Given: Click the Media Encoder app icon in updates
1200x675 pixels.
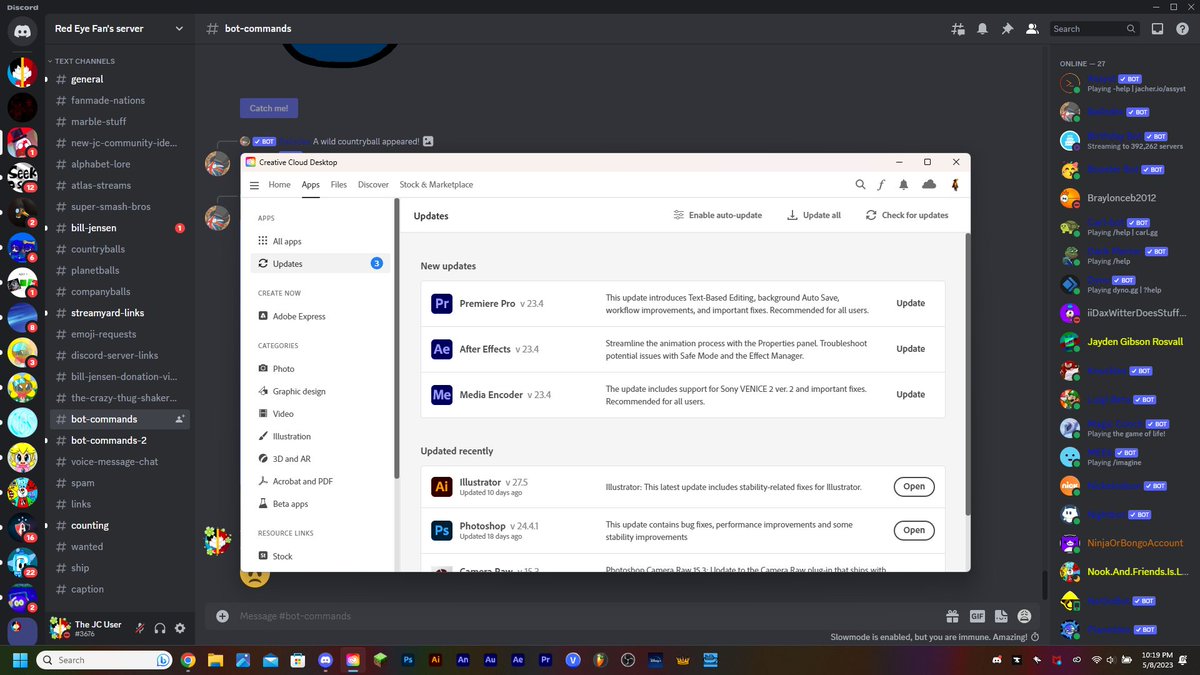Looking at the screenshot, I should coord(442,394).
